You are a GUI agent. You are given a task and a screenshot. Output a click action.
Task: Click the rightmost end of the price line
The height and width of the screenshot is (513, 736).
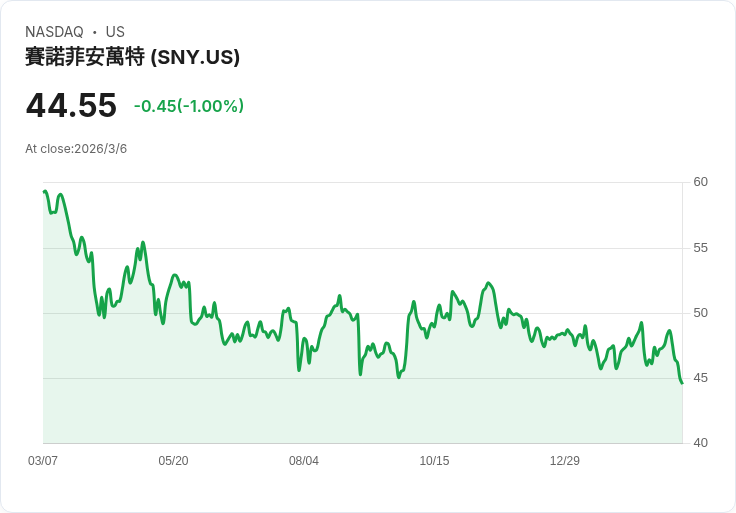tap(682, 383)
